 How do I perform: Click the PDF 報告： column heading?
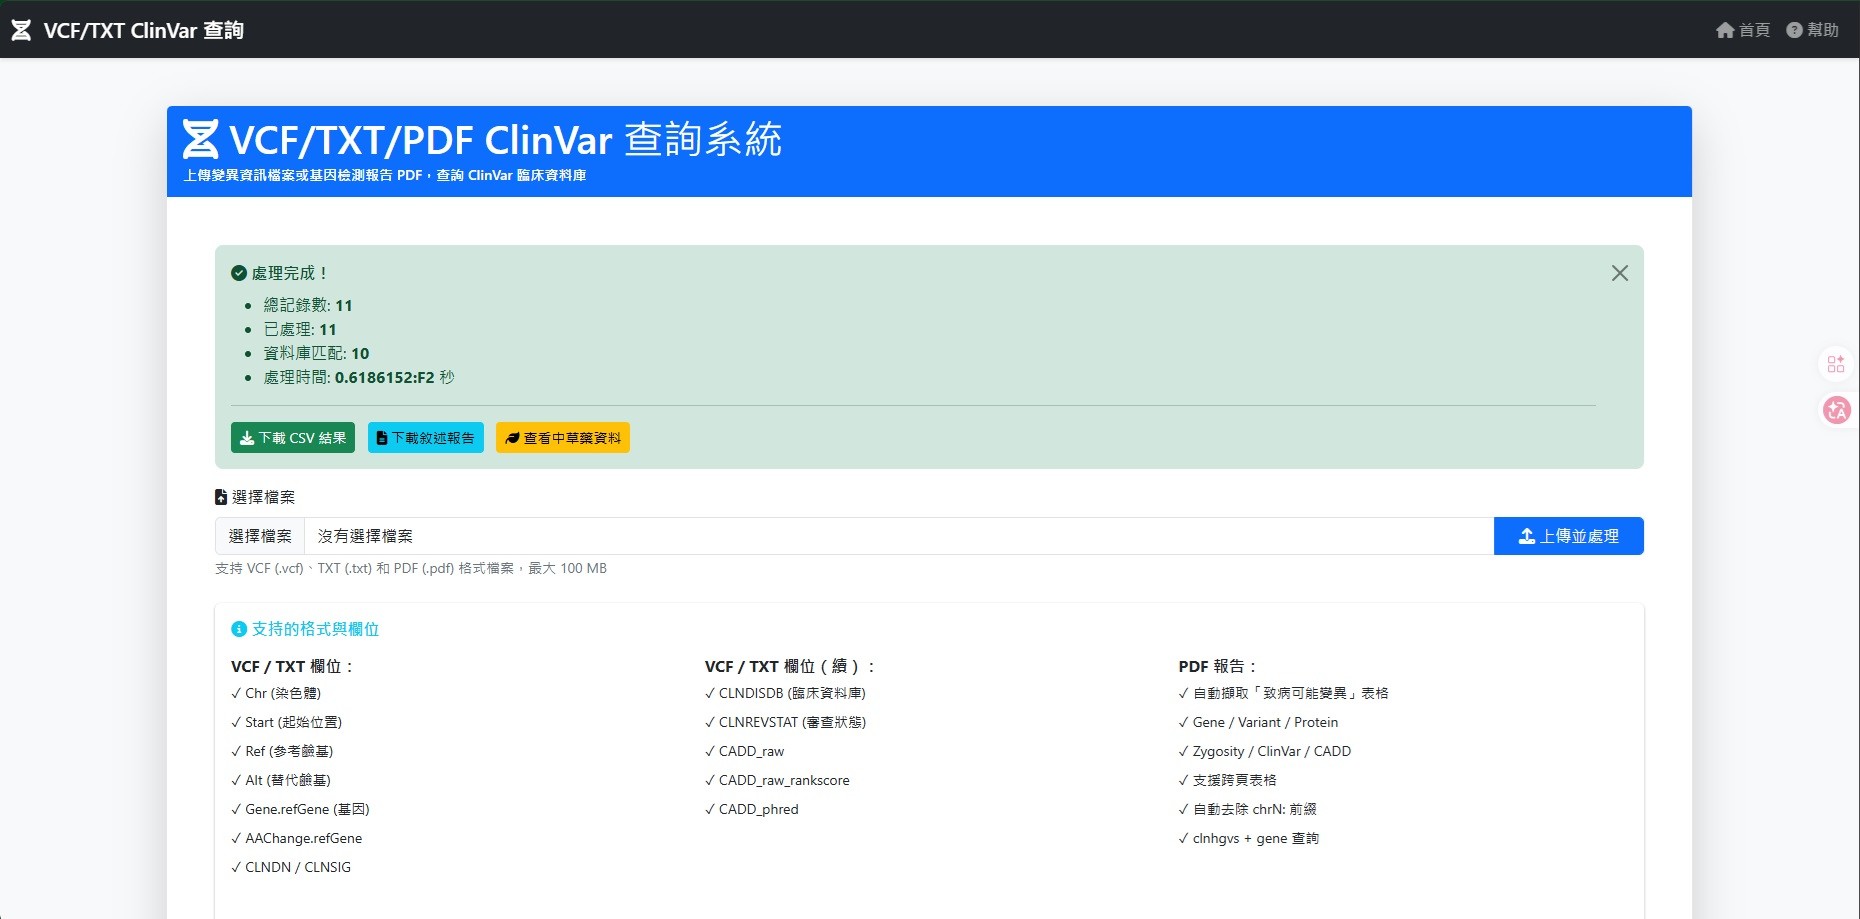[x=1217, y=666]
